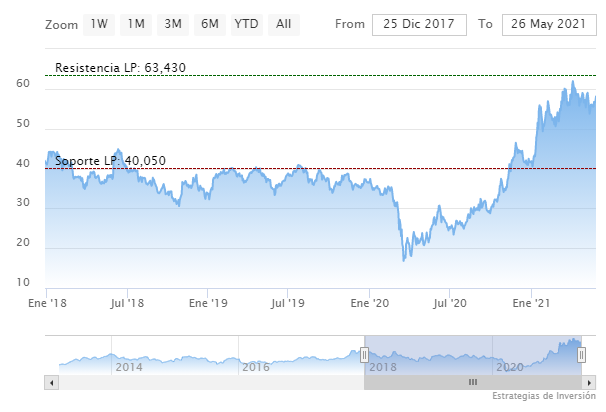
Task: Click the Jul '18 axis label
Action: [129, 301]
